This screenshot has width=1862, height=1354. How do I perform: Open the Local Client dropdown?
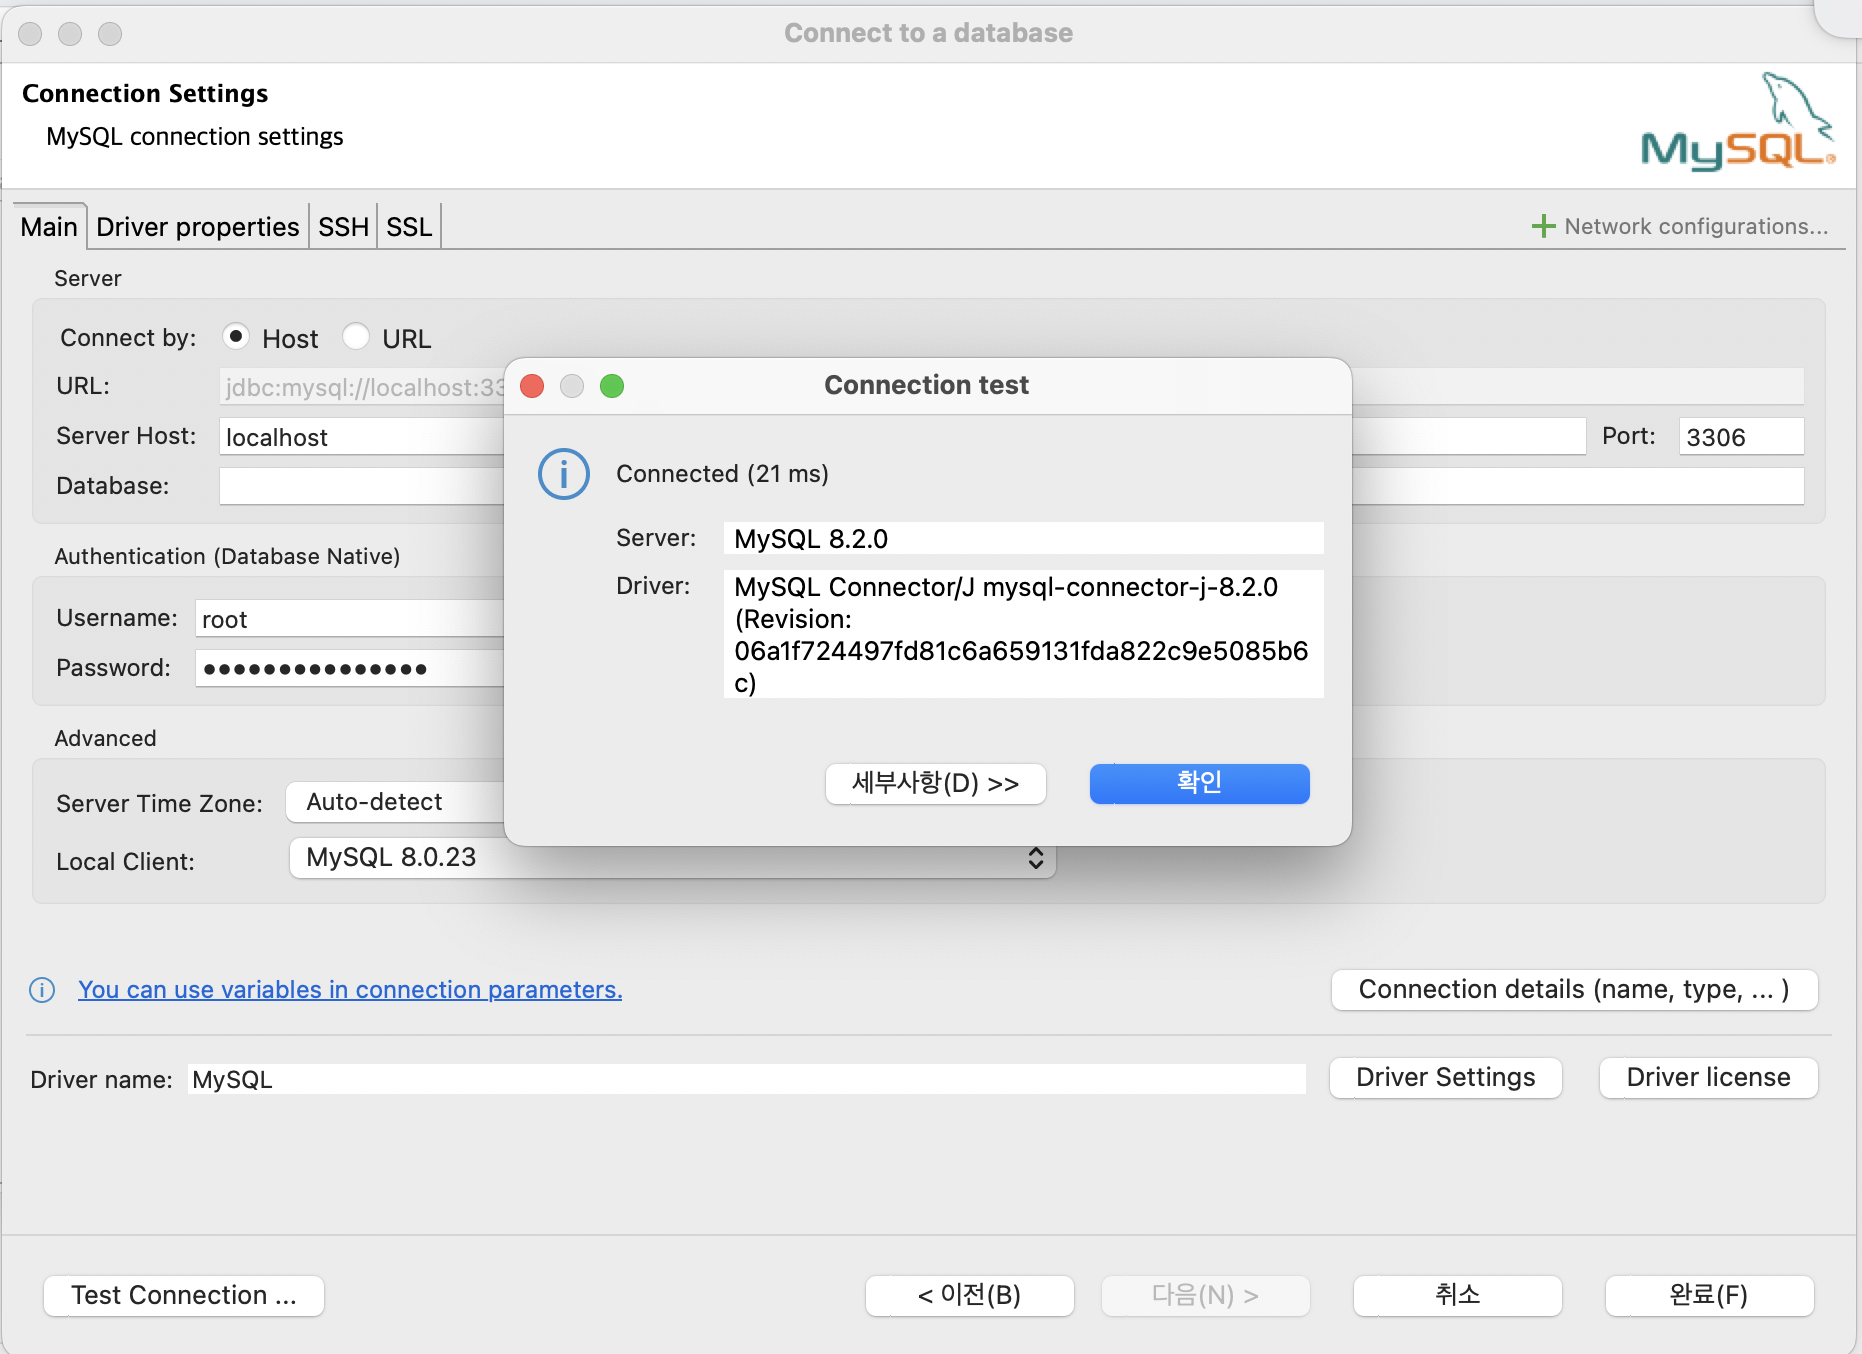coord(672,858)
